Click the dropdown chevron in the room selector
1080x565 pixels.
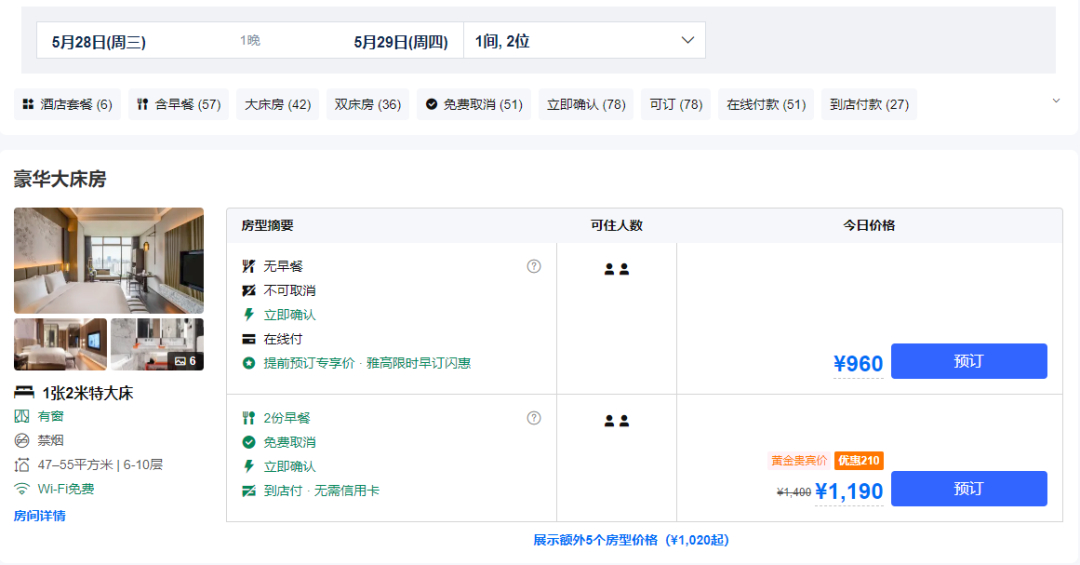(x=687, y=40)
